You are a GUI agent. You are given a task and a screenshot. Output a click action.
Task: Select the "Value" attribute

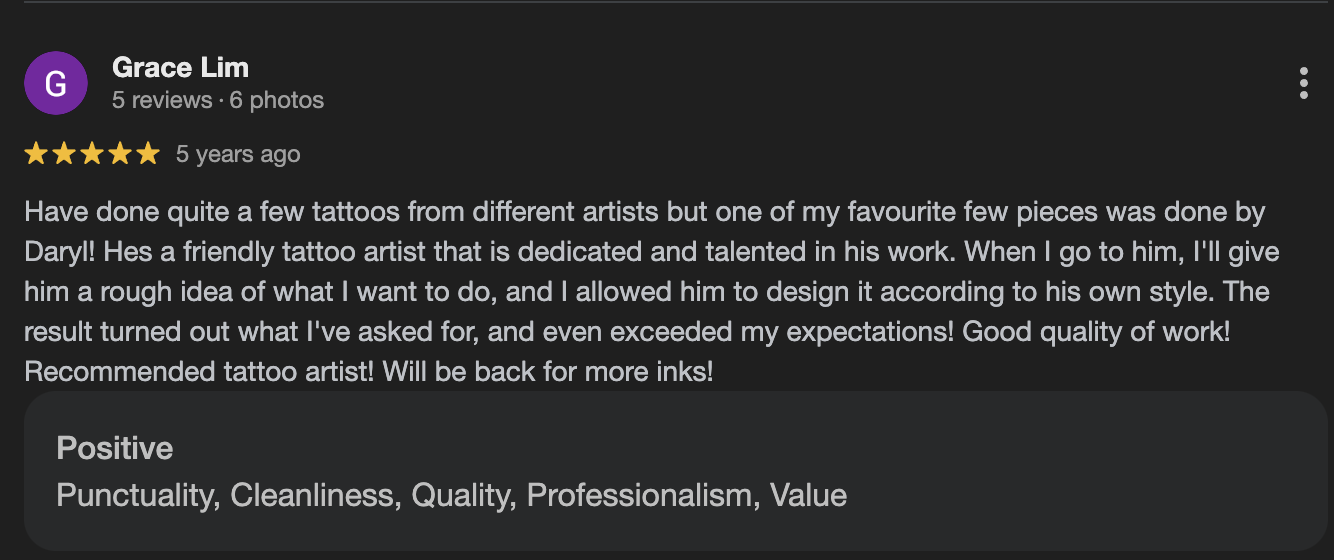click(808, 495)
